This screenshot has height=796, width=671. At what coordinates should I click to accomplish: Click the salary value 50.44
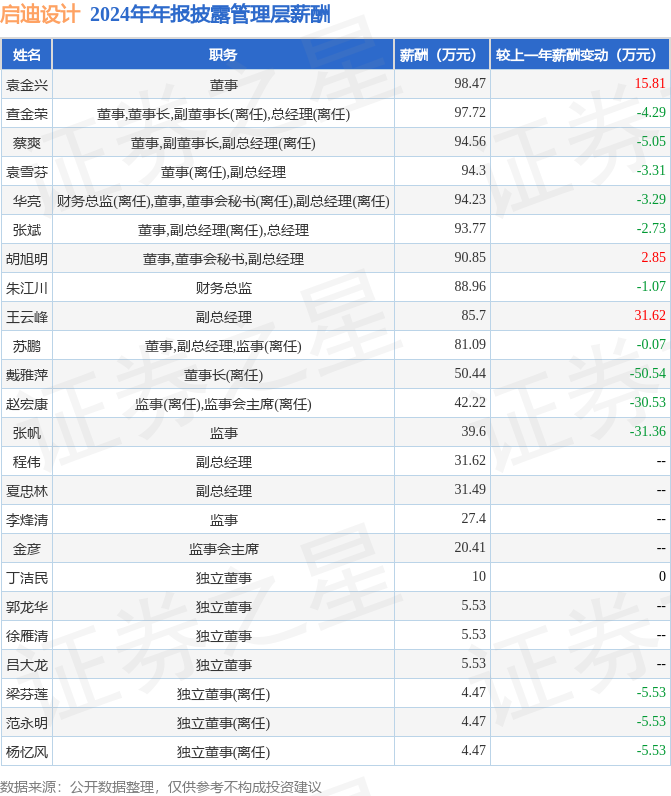tap(469, 372)
